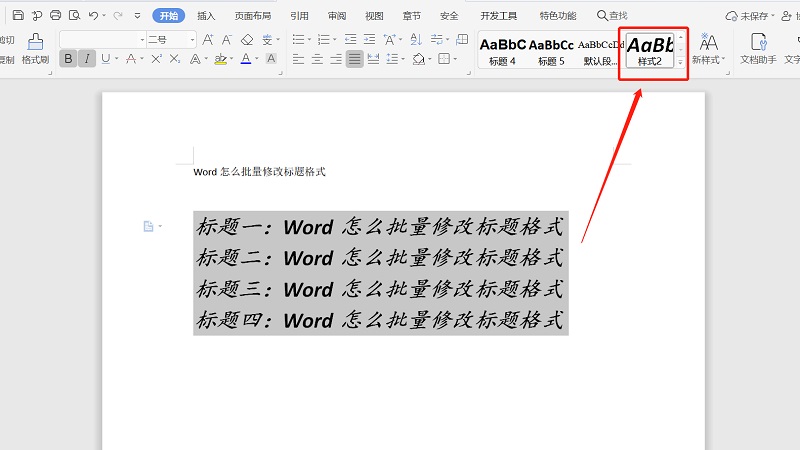This screenshot has width=800, height=450.
Task: Toggle Italic formatting
Action: [87, 59]
